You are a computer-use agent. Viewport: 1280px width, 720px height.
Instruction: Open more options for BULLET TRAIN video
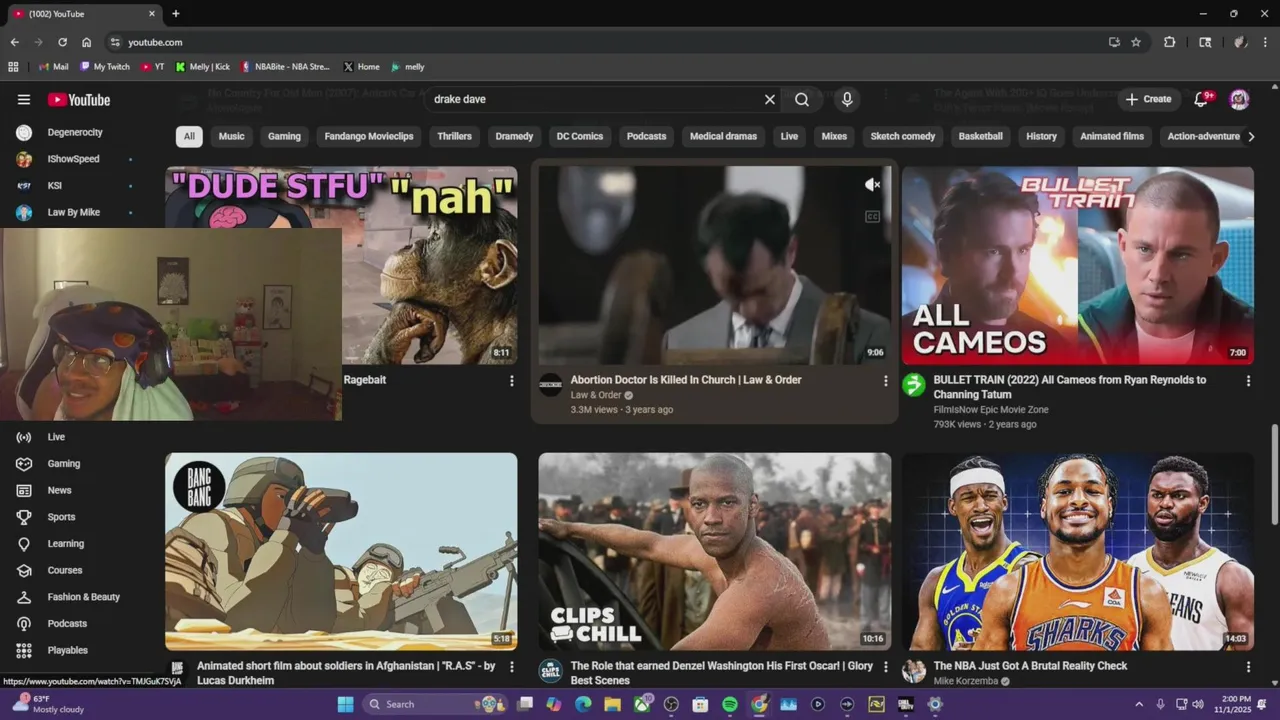click(1248, 380)
